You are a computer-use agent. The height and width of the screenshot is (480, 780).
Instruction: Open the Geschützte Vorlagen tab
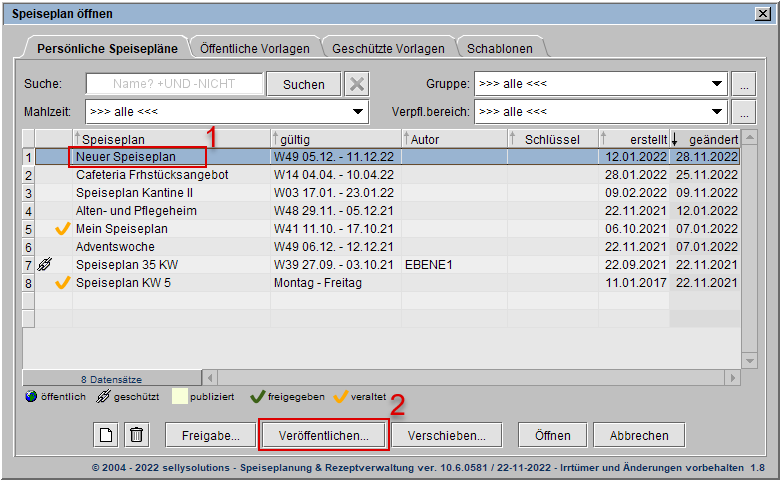click(388, 48)
